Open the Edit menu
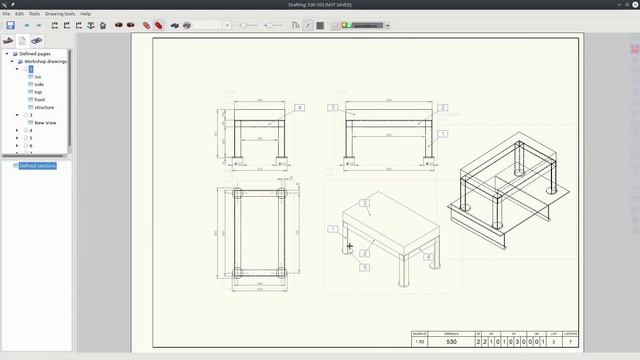 click(x=20, y=13)
